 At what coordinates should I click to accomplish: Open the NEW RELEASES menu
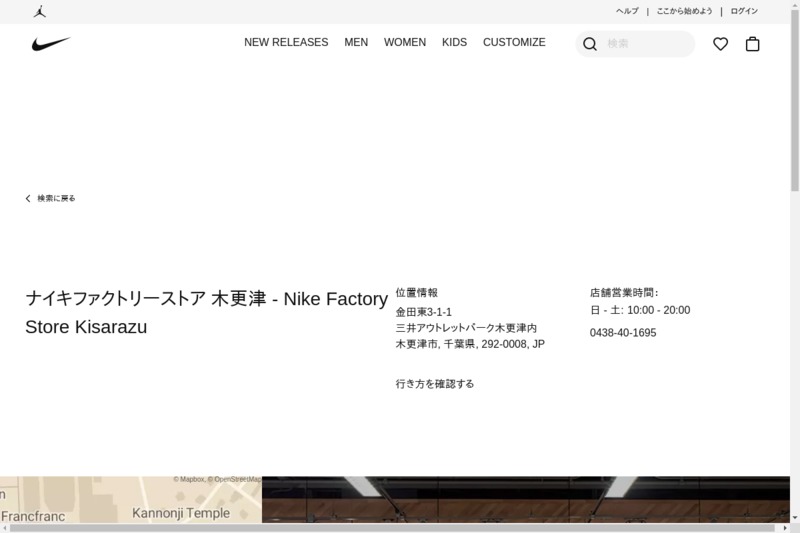click(x=286, y=42)
